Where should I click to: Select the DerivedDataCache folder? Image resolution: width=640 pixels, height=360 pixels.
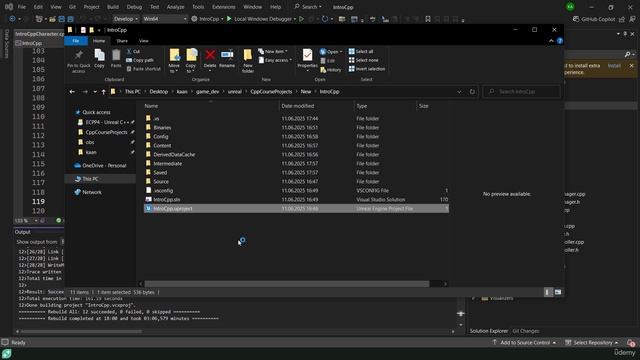(174, 155)
